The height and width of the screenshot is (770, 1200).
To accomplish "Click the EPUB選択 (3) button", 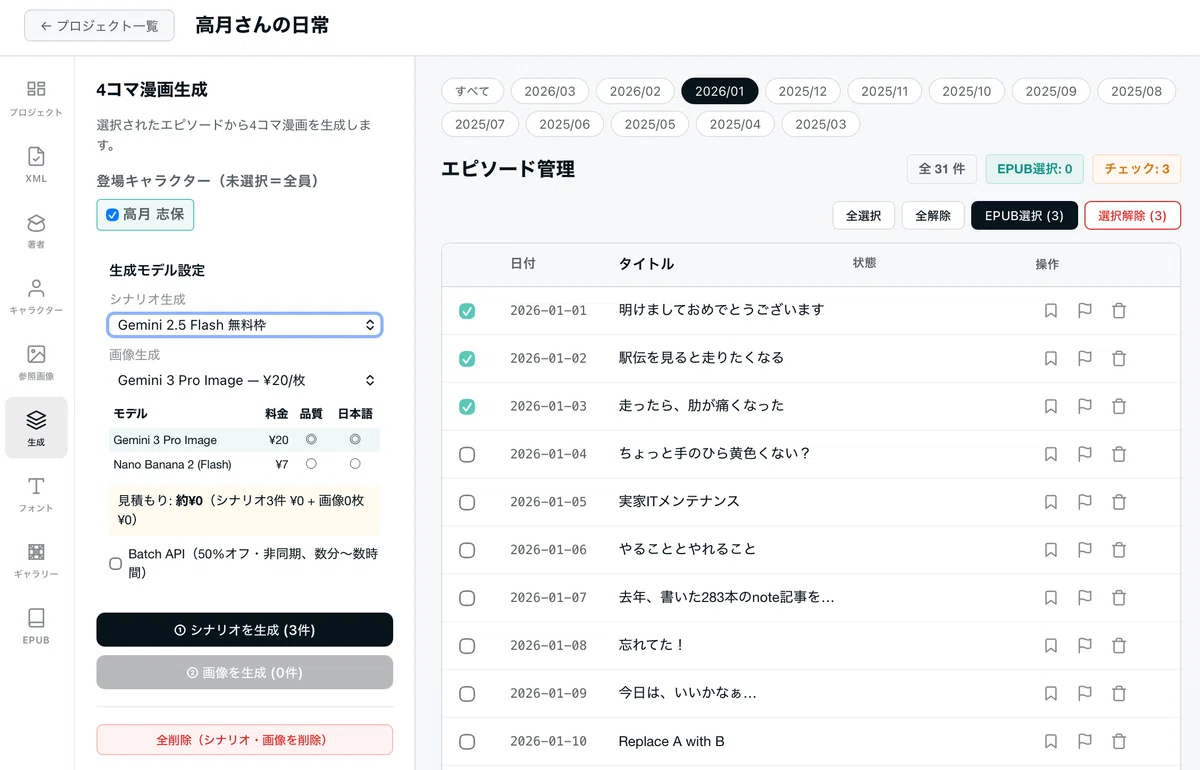I will (x=1024, y=215).
